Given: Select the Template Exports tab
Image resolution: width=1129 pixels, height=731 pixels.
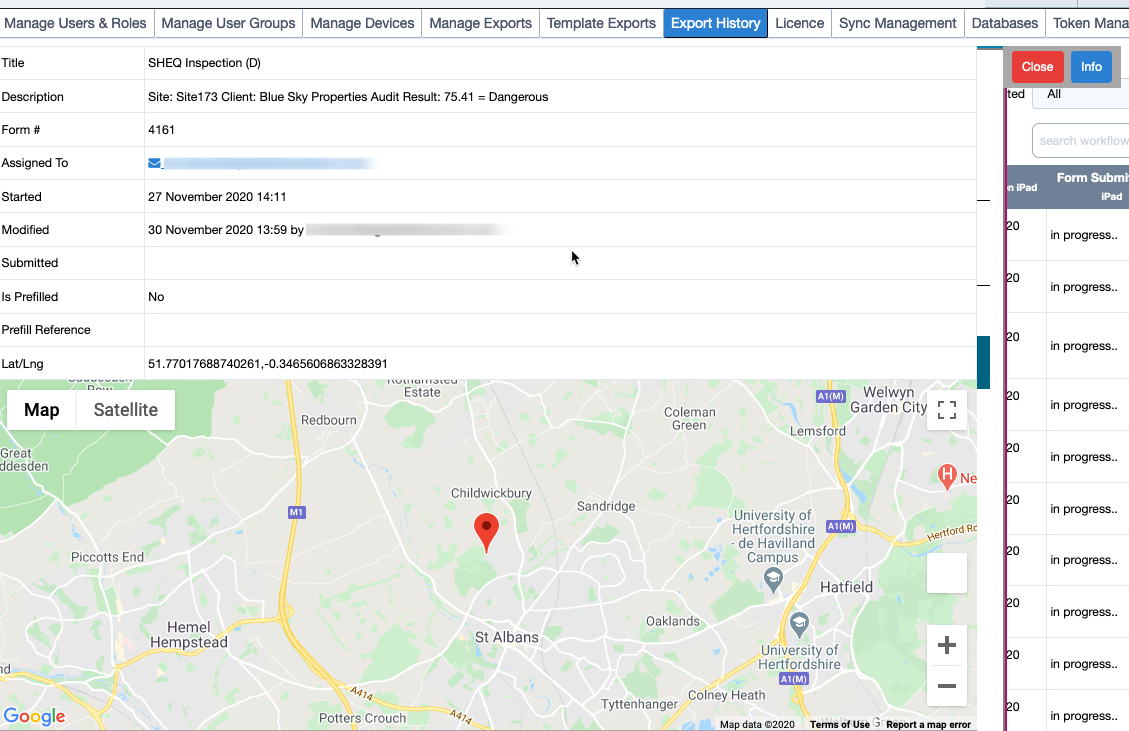Looking at the screenshot, I should (601, 23).
